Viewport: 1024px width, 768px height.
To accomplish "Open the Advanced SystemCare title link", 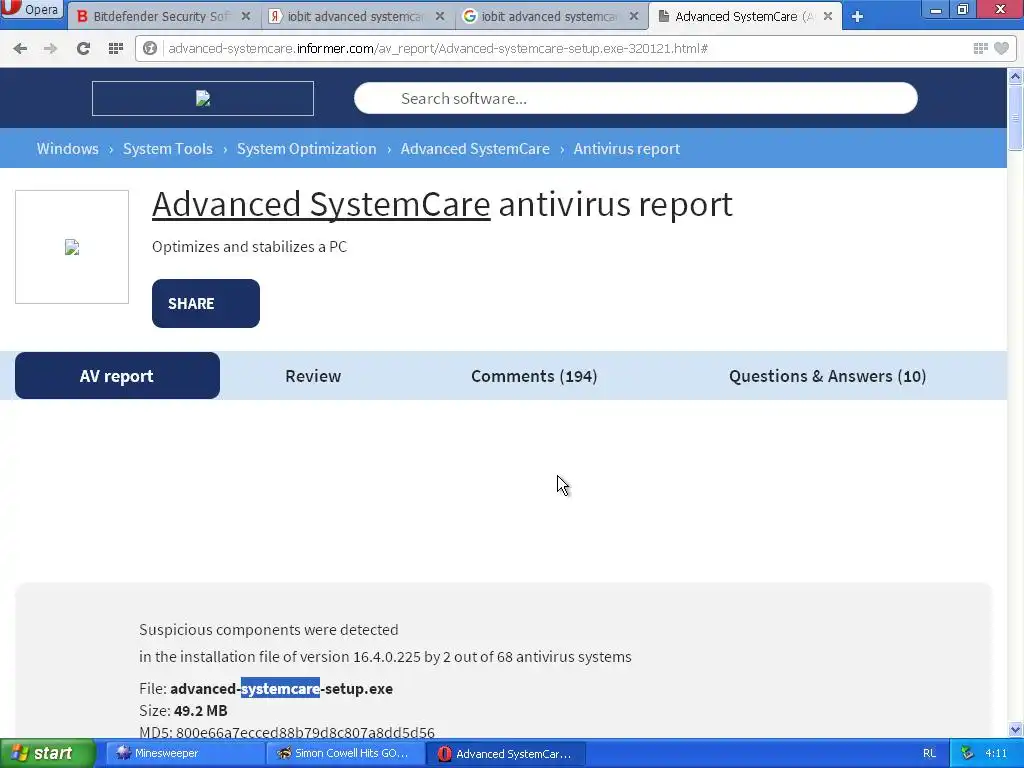I will pyautogui.click(x=321, y=204).
